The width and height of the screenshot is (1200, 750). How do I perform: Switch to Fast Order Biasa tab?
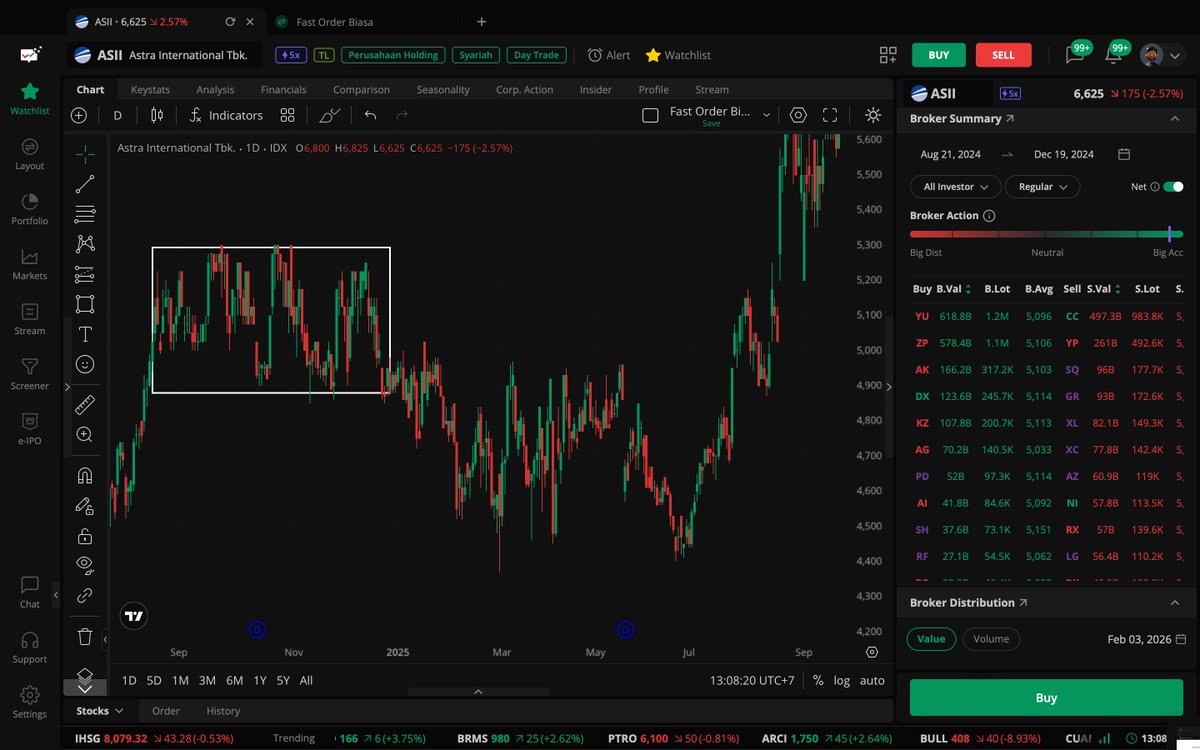(x=337, y=21)
